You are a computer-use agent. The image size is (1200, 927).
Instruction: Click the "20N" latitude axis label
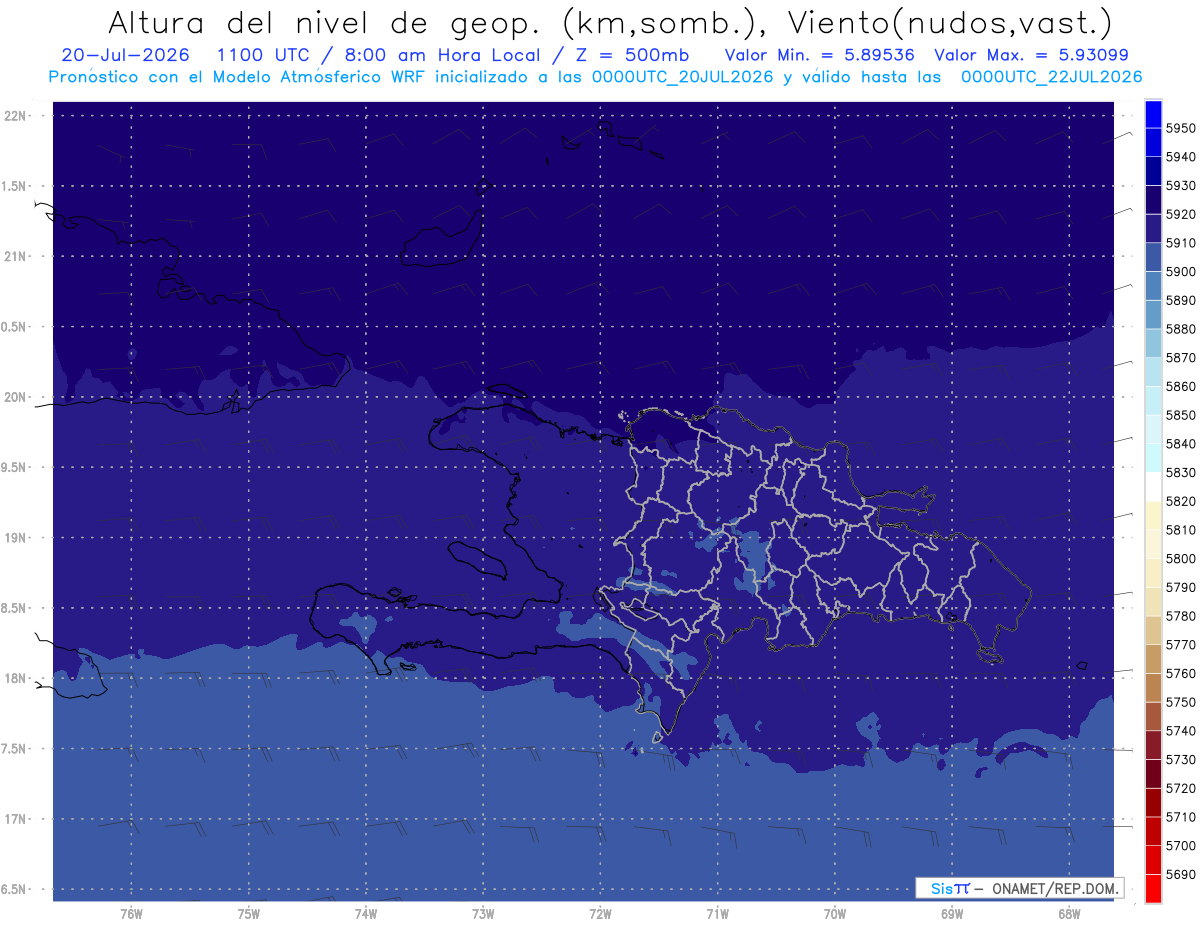coord(16,397)
